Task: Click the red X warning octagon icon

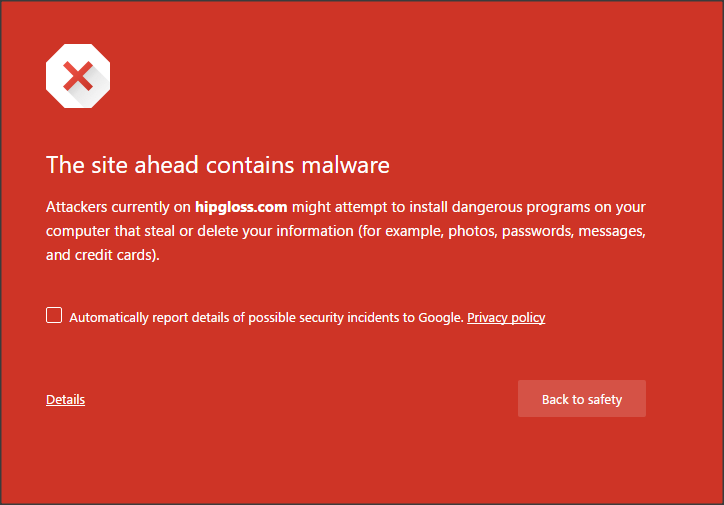Action: 78,76
